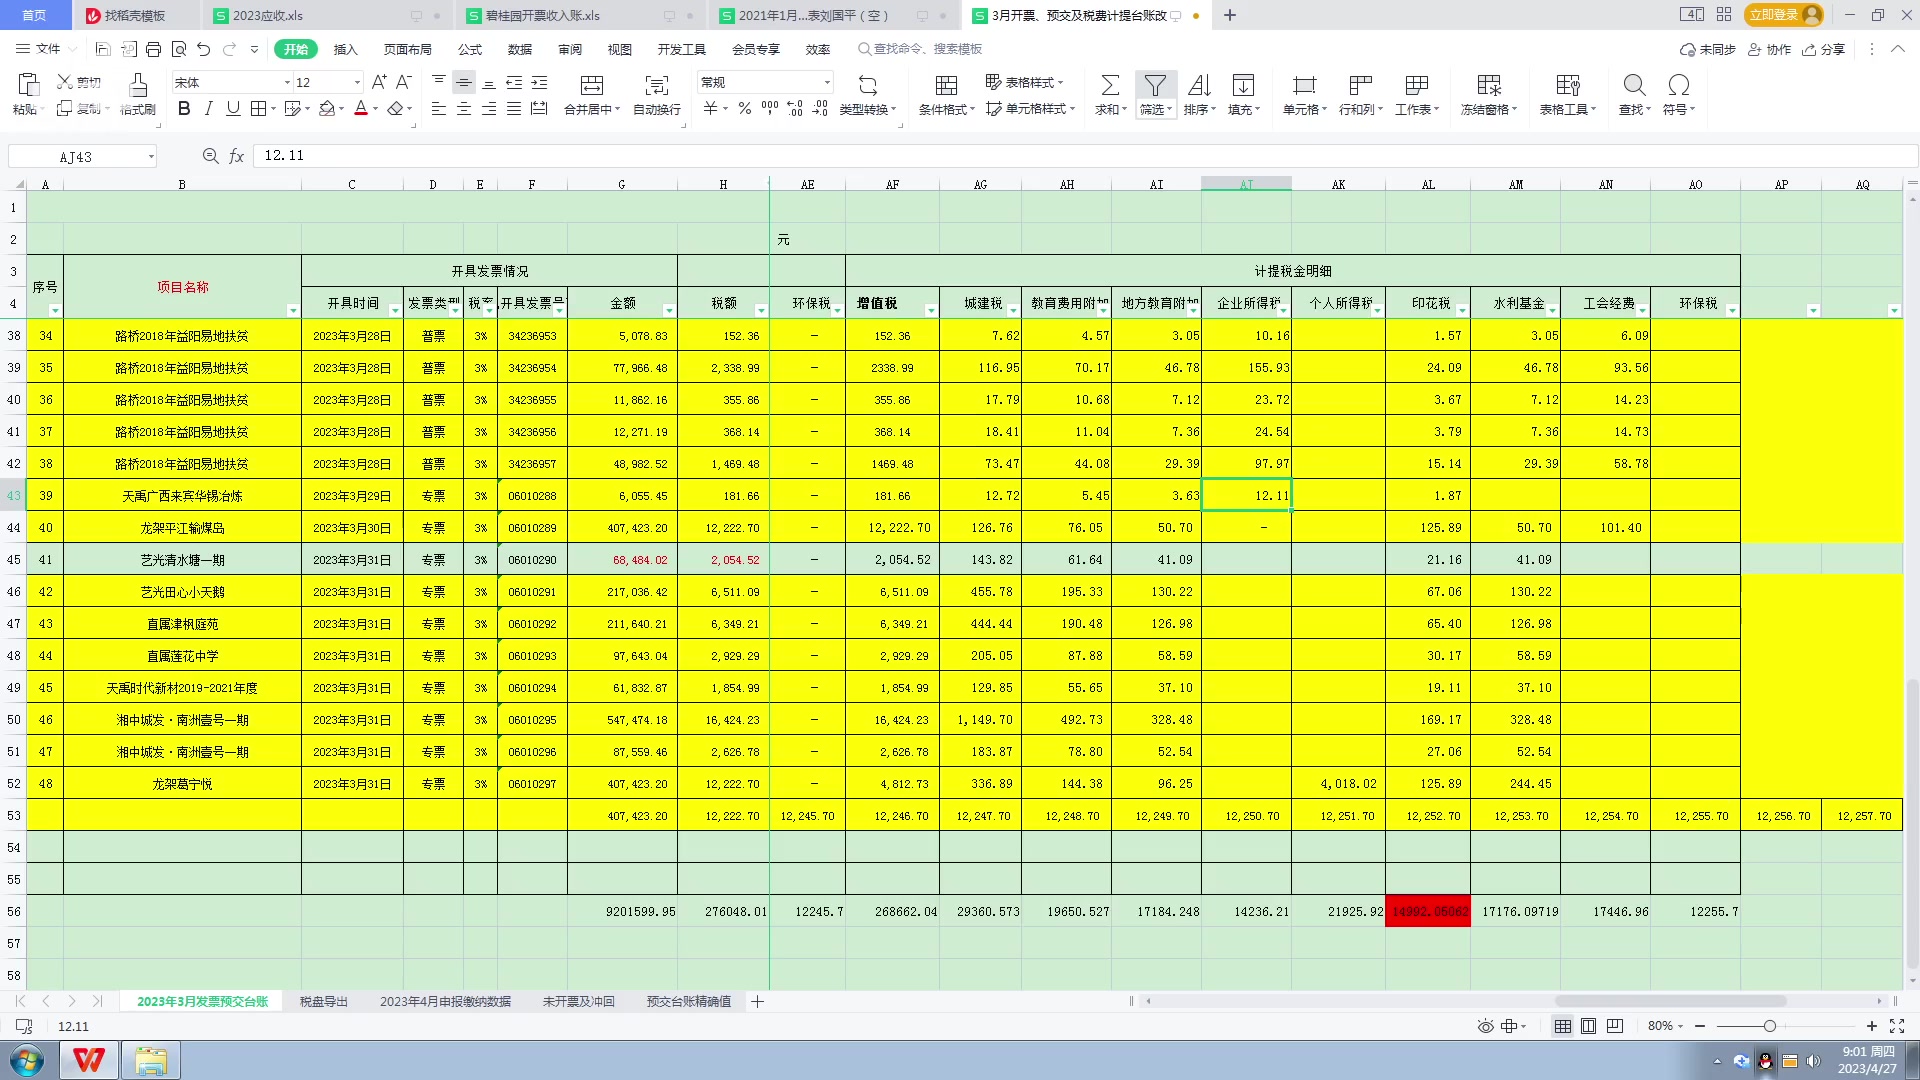Switch to the 未开票及冲回 sheet tab
The width and height of the screenshot is (1920, 1080).
(579, 1001)
